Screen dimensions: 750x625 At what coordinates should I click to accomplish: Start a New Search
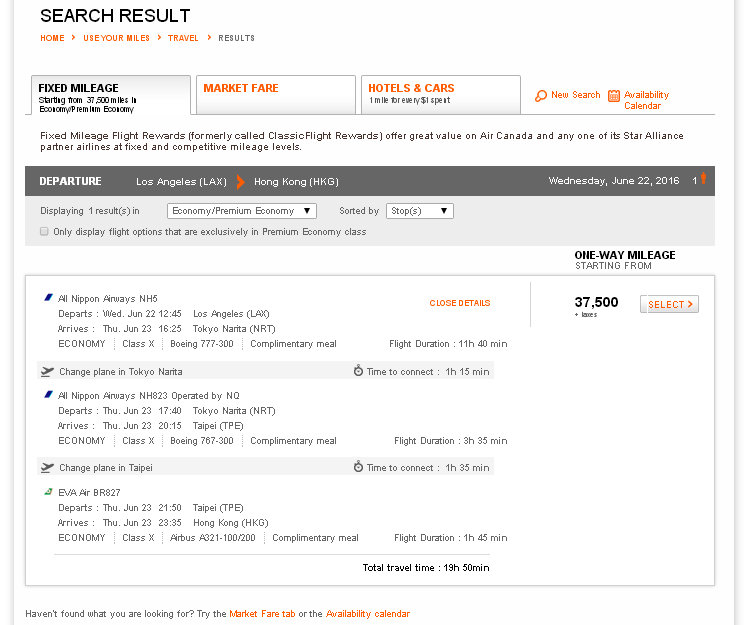pos(575,95)
